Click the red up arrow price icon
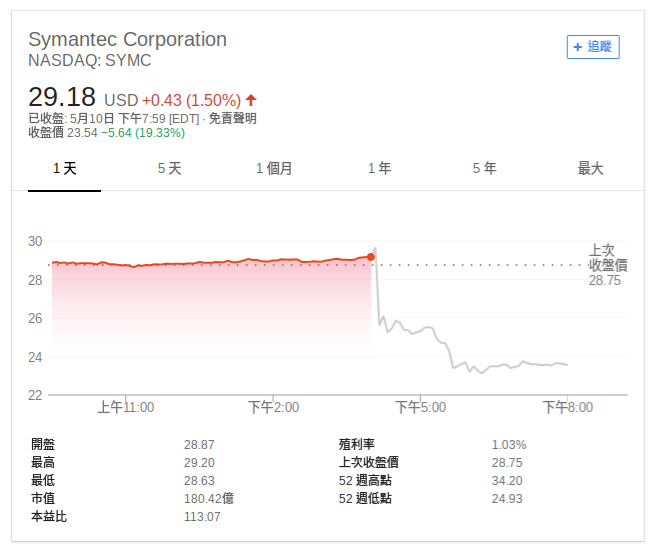The height and width of the screenshot is (551, 654). click(x=251, y=100)
